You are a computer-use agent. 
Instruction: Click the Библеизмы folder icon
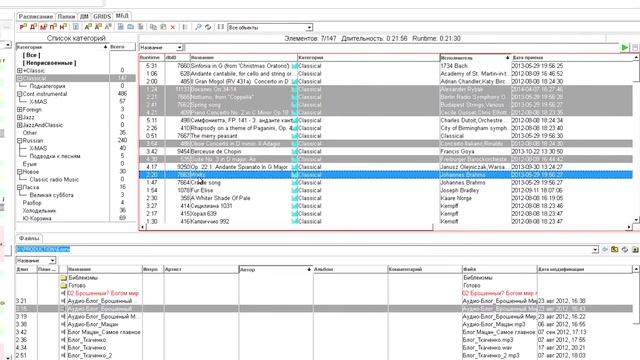coord(64,278)
